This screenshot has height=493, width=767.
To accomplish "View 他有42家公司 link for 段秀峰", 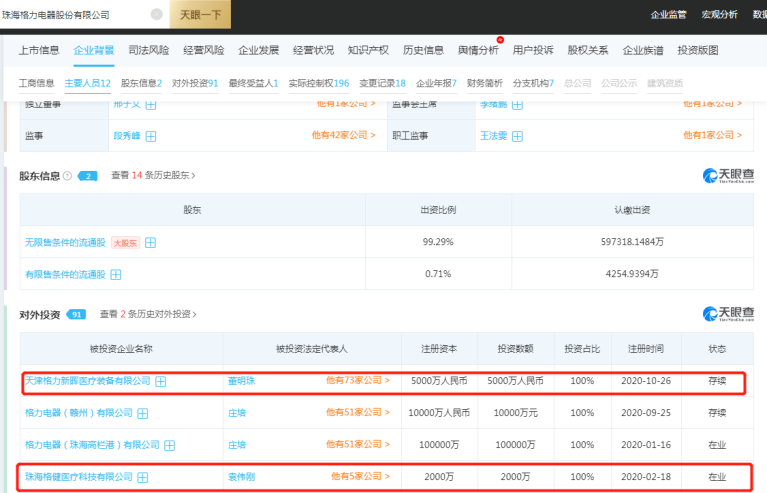I will [343, 135].
